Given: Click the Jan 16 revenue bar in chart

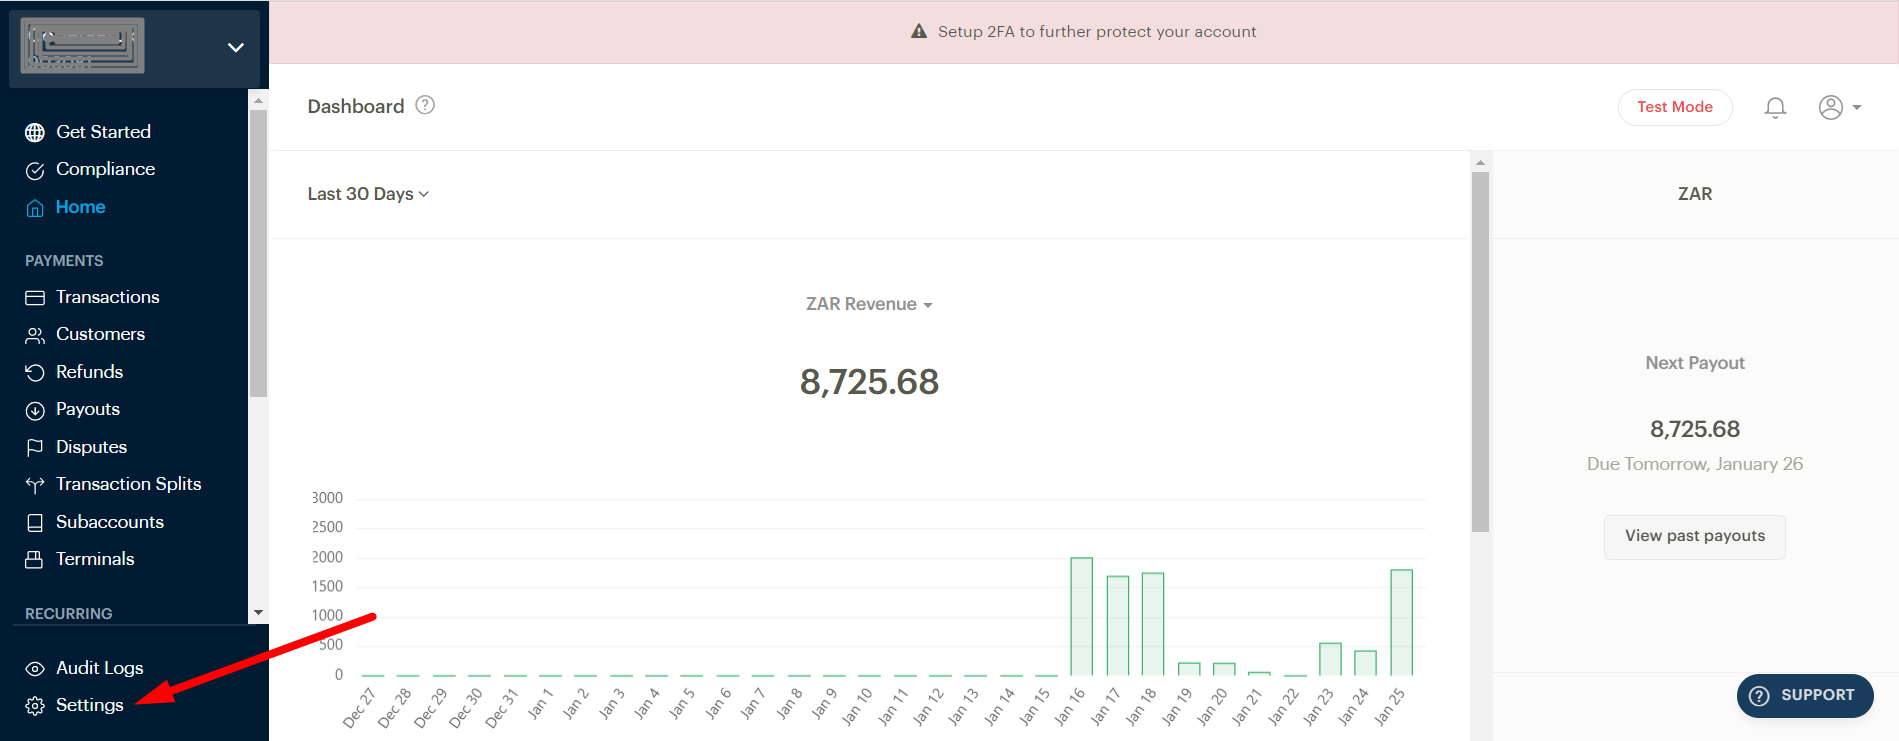Looking at the screenshot, I should 1081,616.
